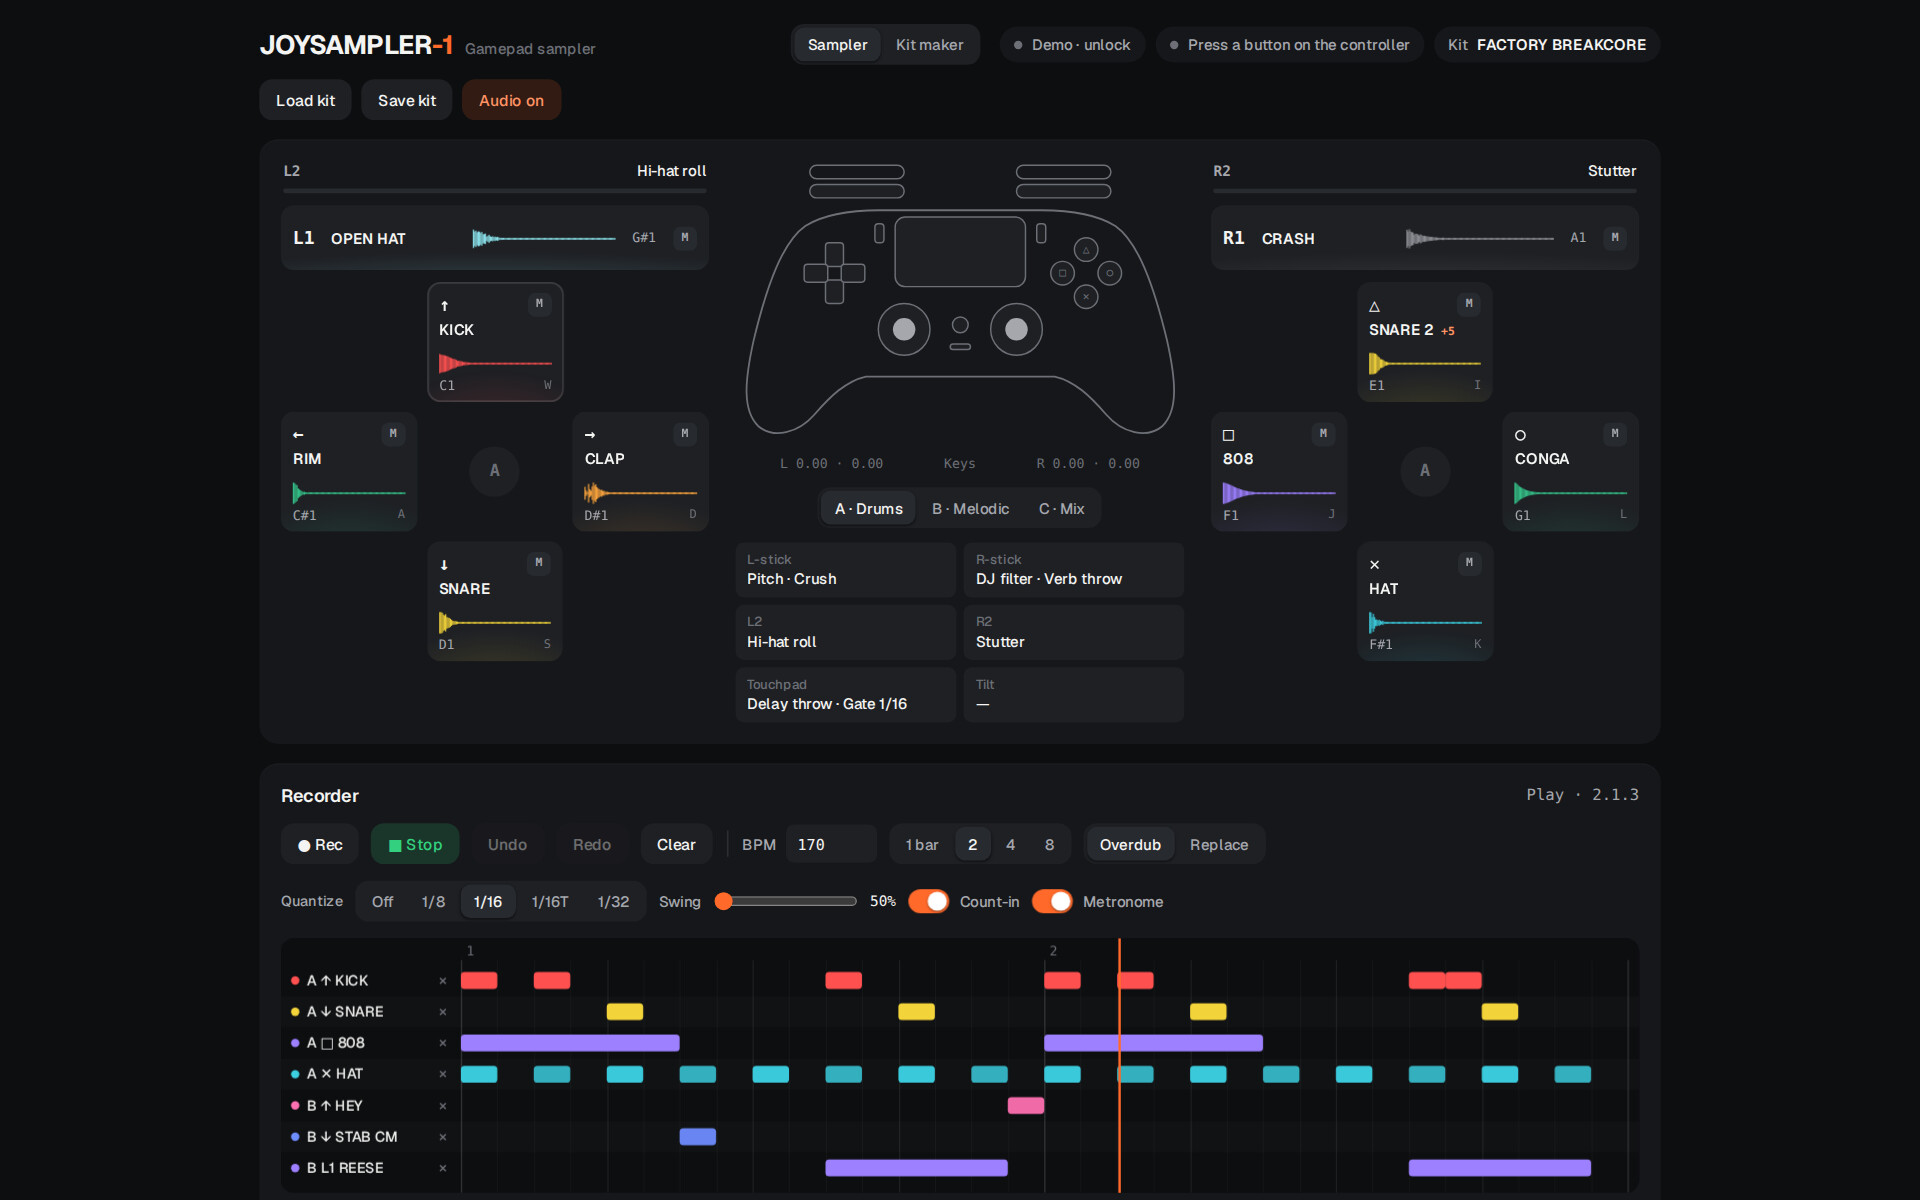Image resolution: width=1920 pixels, height=1200 pixels.
Task: Set quantize to 1/16T
Action: click(550, 902)
